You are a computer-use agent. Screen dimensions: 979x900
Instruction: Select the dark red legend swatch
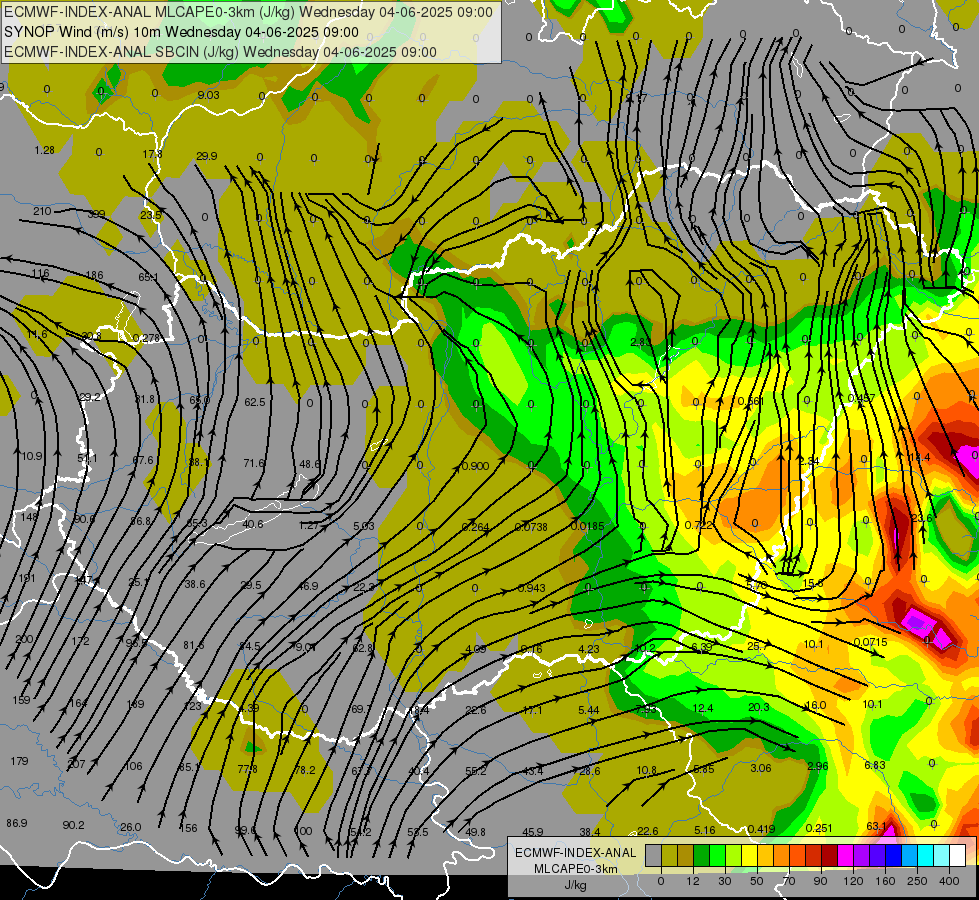coord(829,856)
